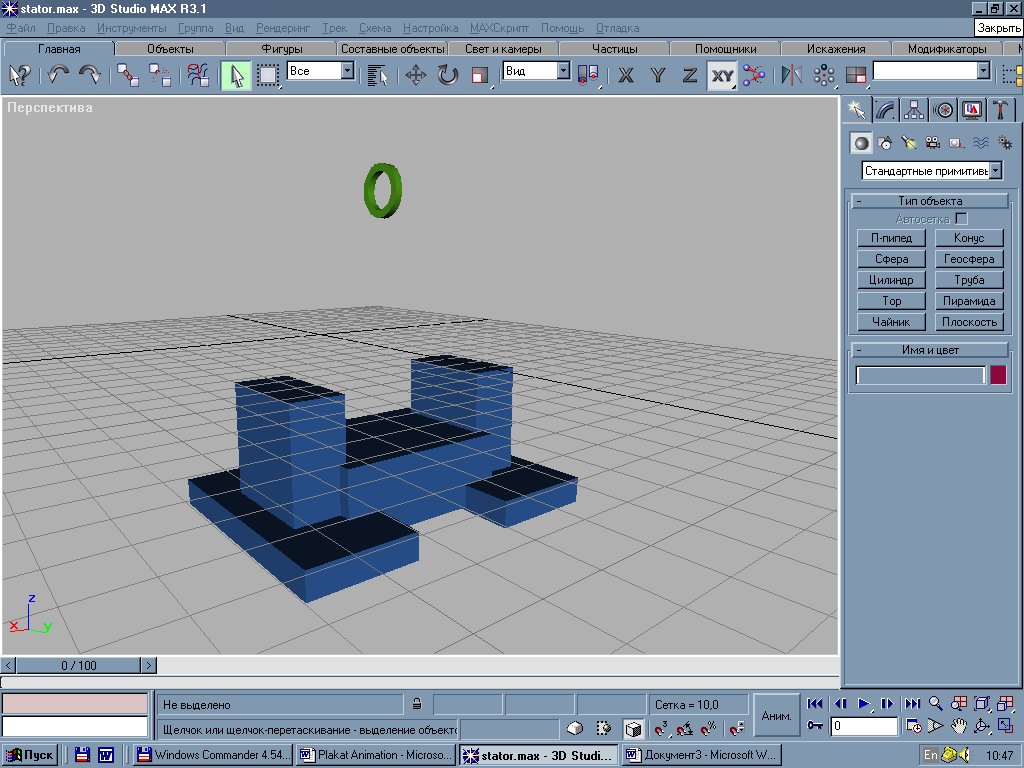Toggle Аним. animation mode button
The image size is (1024, 768).
point(776,716)
